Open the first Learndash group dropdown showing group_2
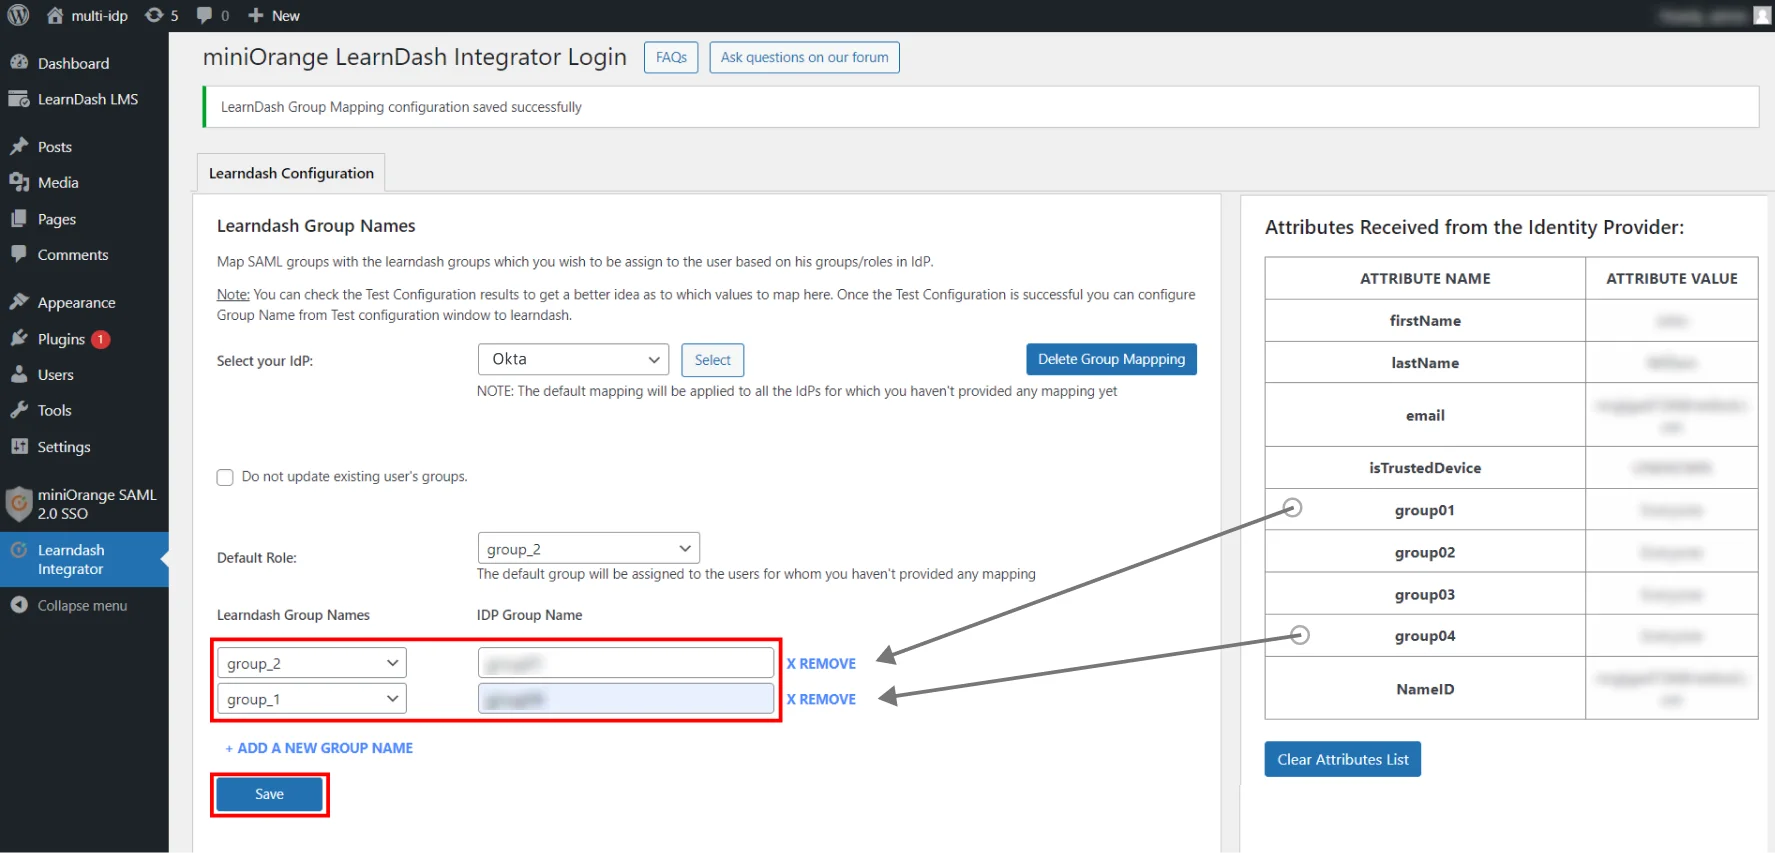Image resolution: width=1775 pixels, height=853 pixels. 311,663
